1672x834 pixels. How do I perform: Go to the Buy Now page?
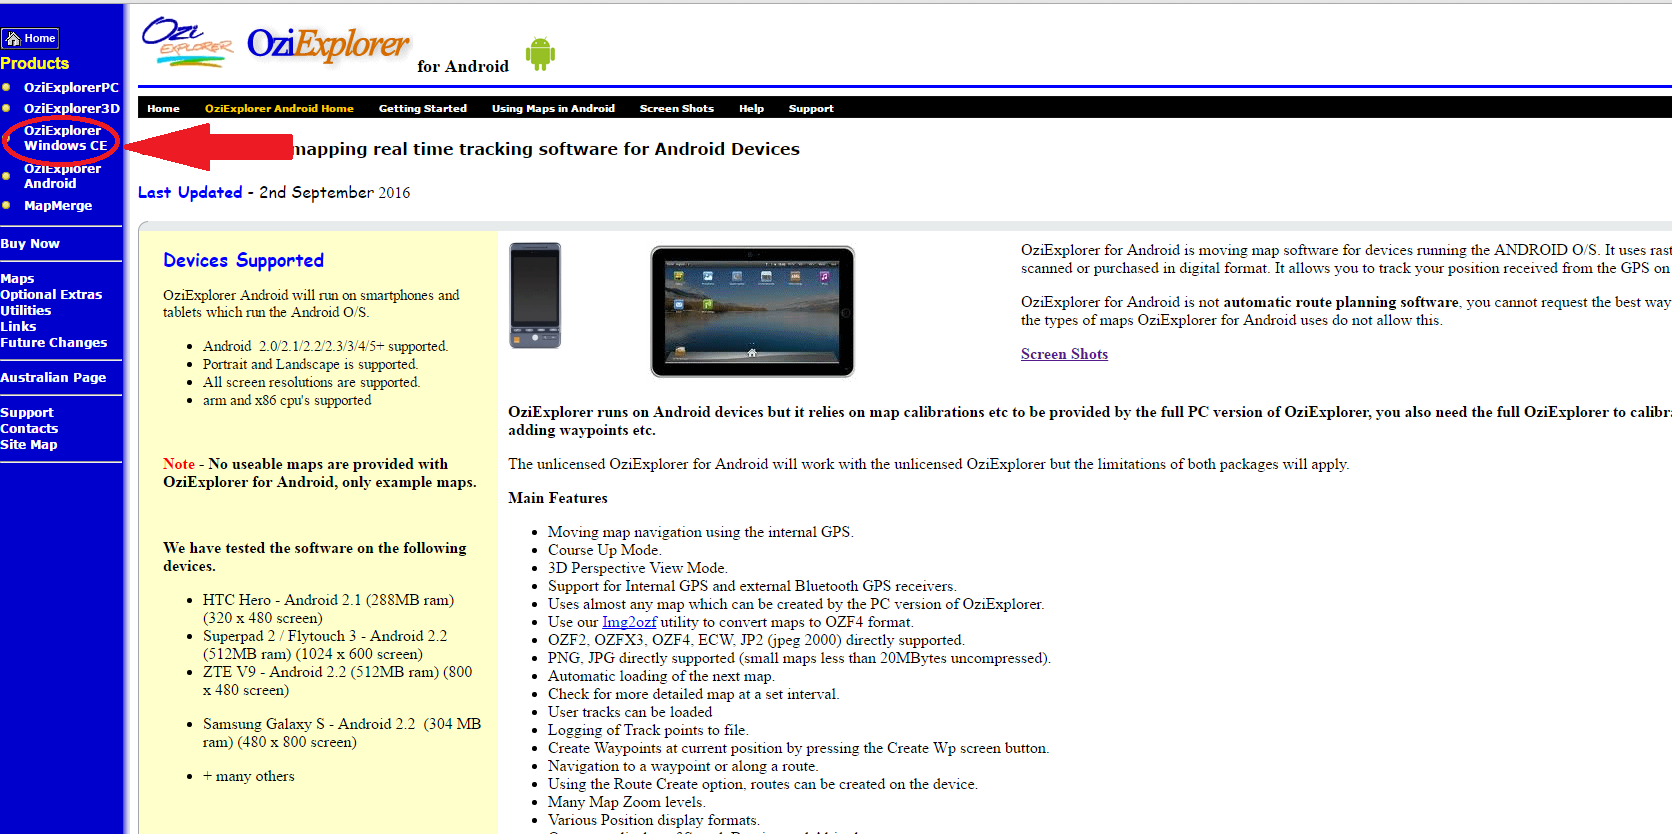30,243
